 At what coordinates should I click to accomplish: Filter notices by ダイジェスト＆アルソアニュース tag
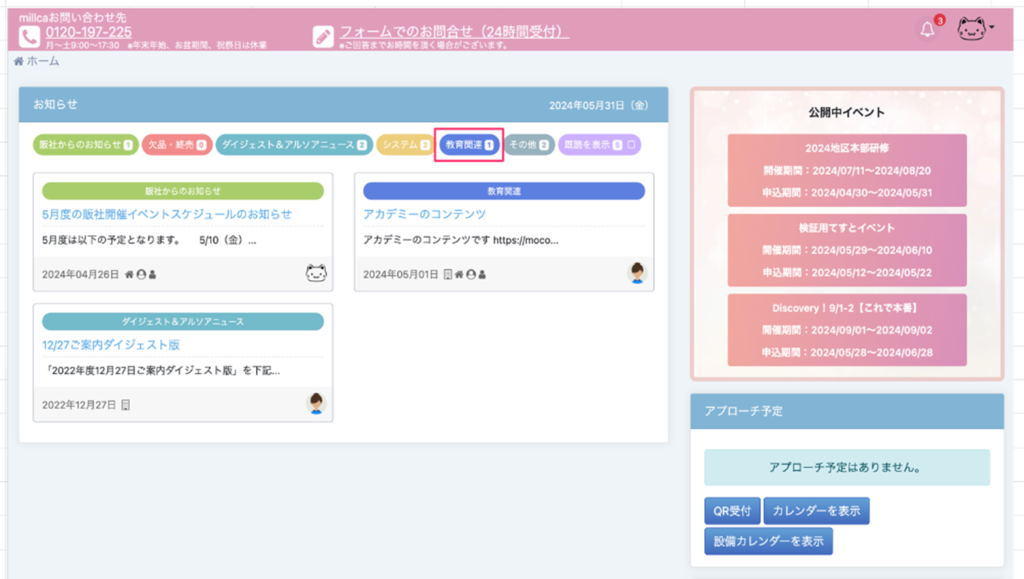[x=294, y=145]
